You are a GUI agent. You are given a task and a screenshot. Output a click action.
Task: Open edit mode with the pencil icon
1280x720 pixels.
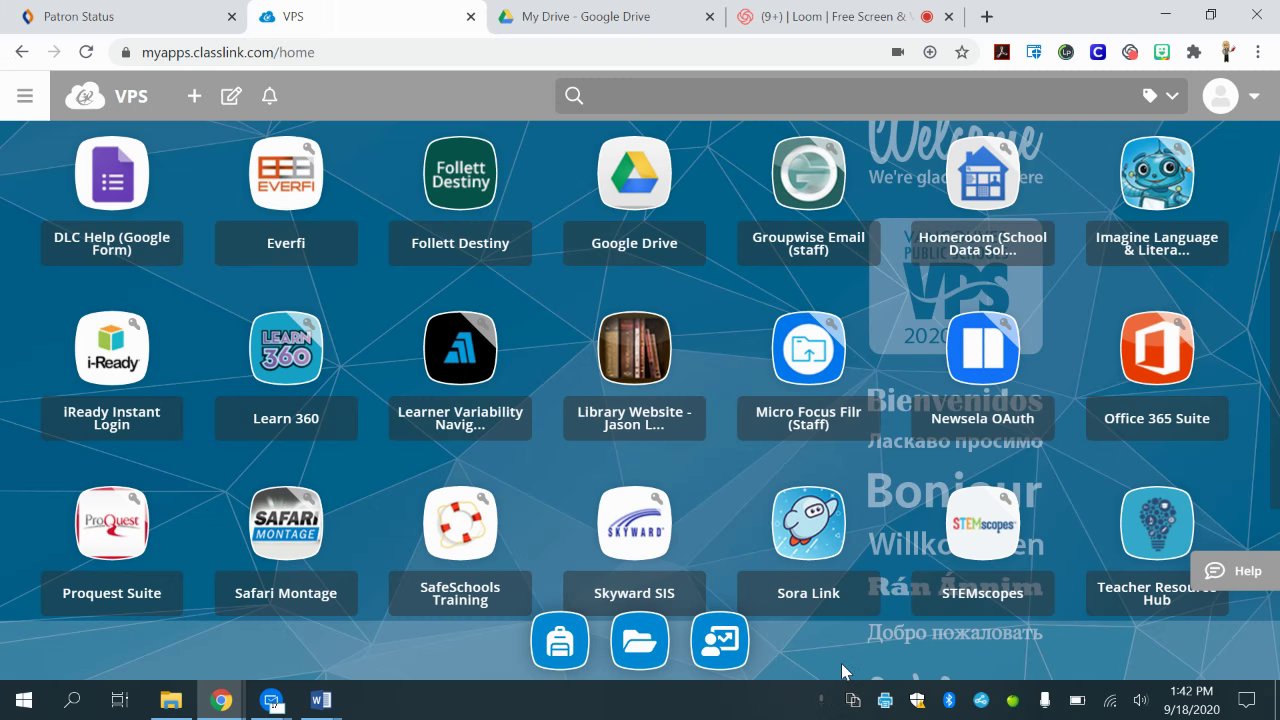click(231, 96)
